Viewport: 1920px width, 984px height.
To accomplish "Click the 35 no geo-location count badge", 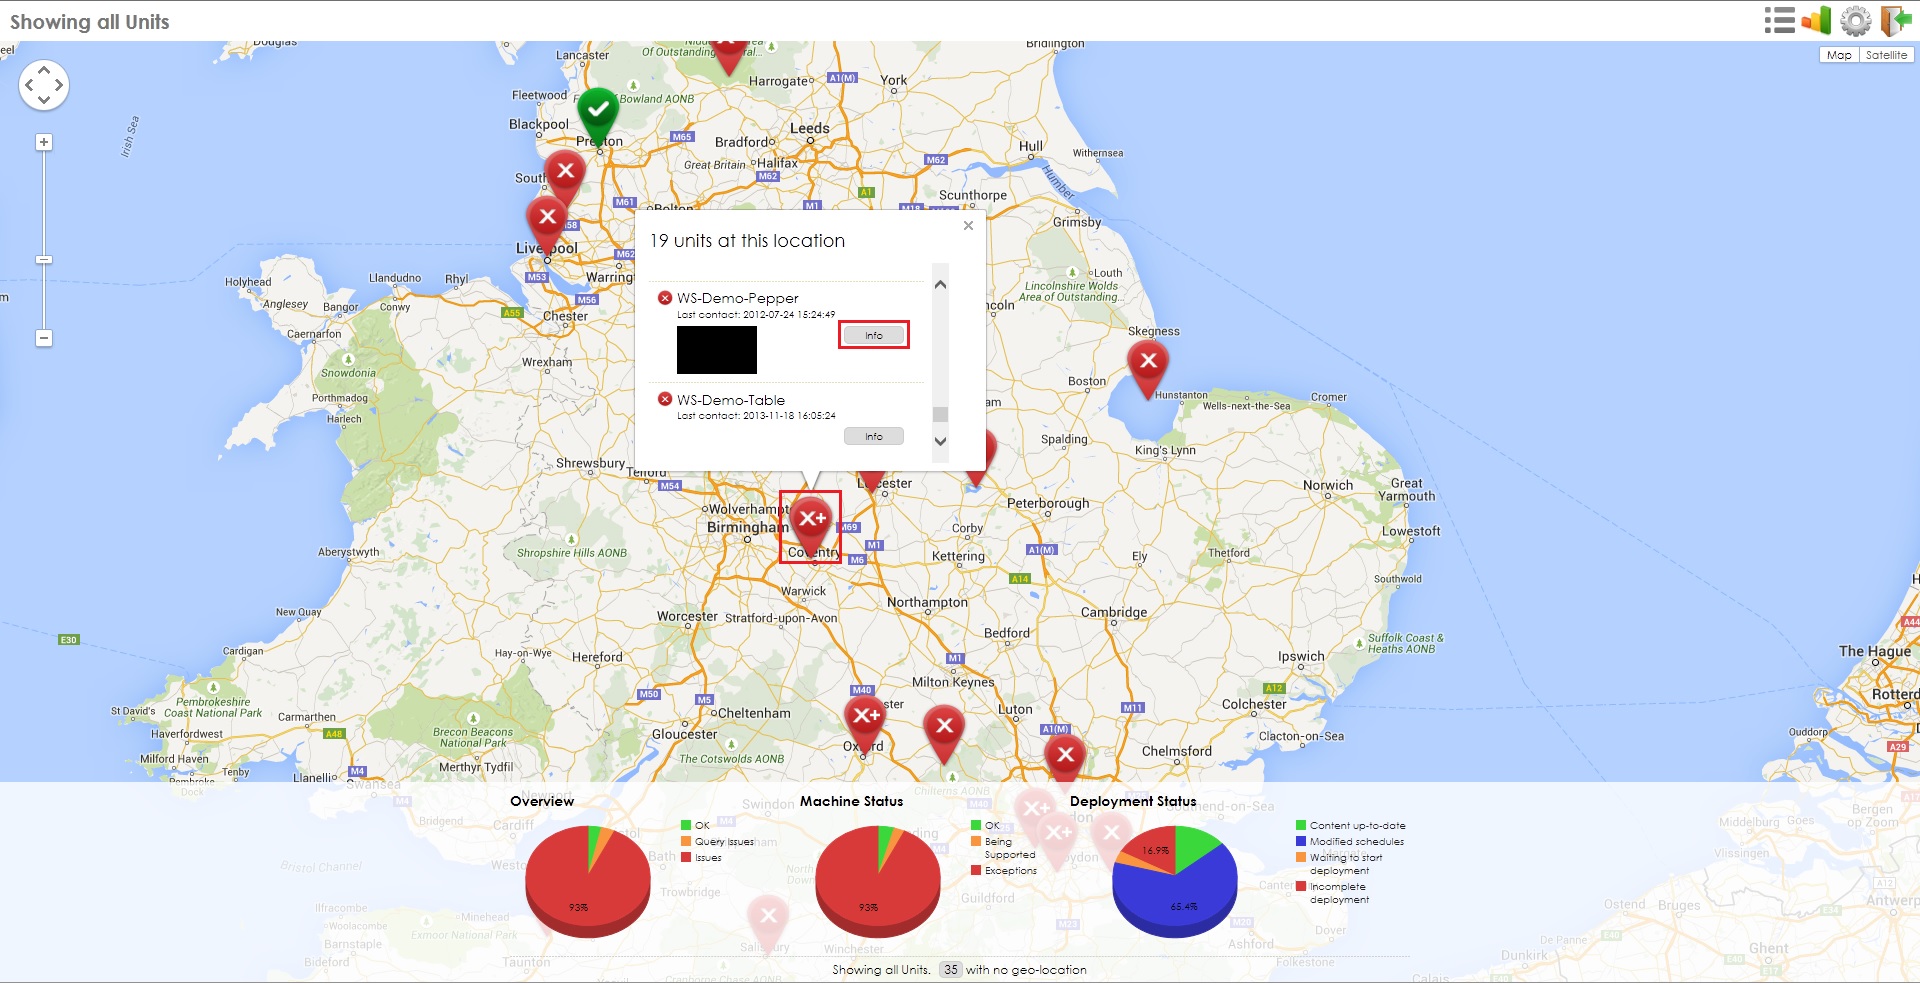I will click(950, 969).
